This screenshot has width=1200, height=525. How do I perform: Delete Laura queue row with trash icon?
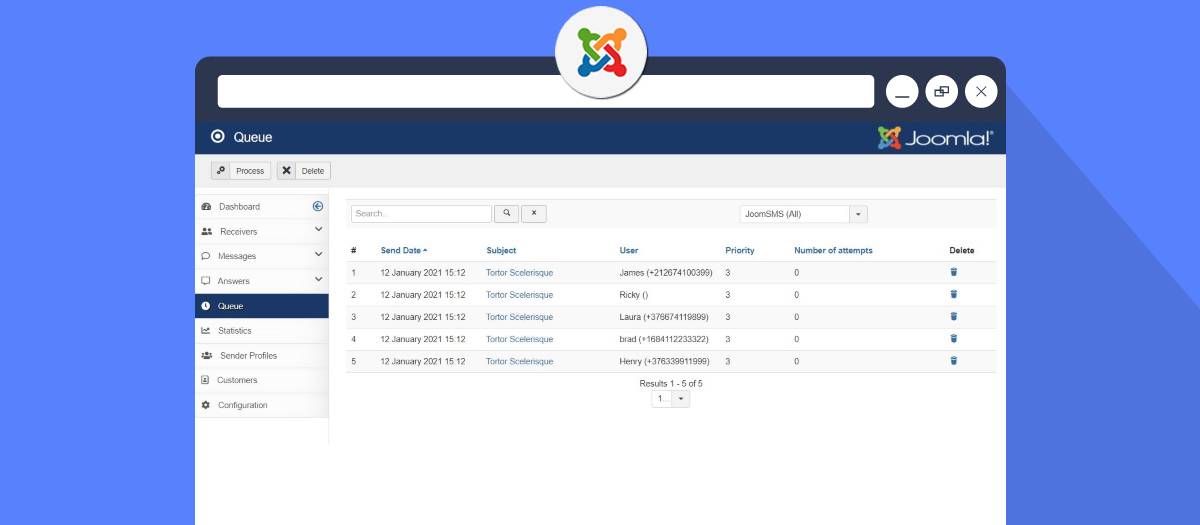[x=953, y=316]
